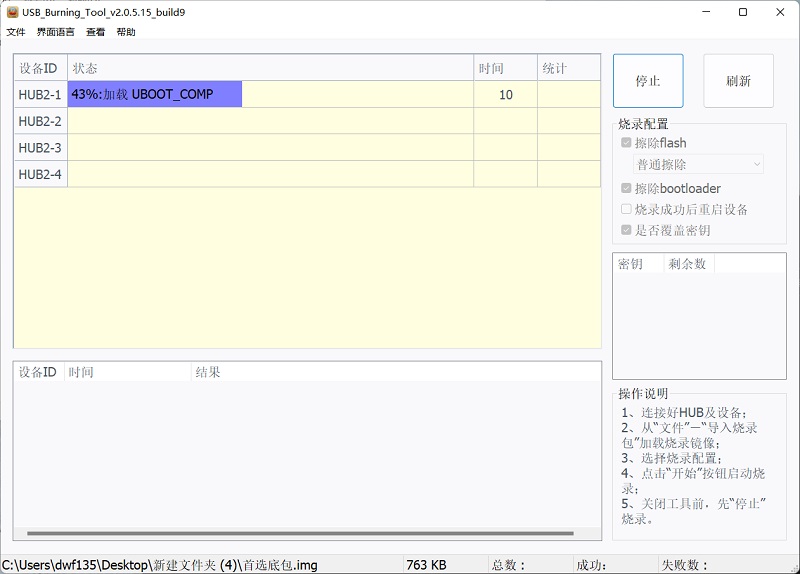Click the 763 KB status bar value
Image resolution: width=800 pixels, height=574 pixels.
point(427,565)
